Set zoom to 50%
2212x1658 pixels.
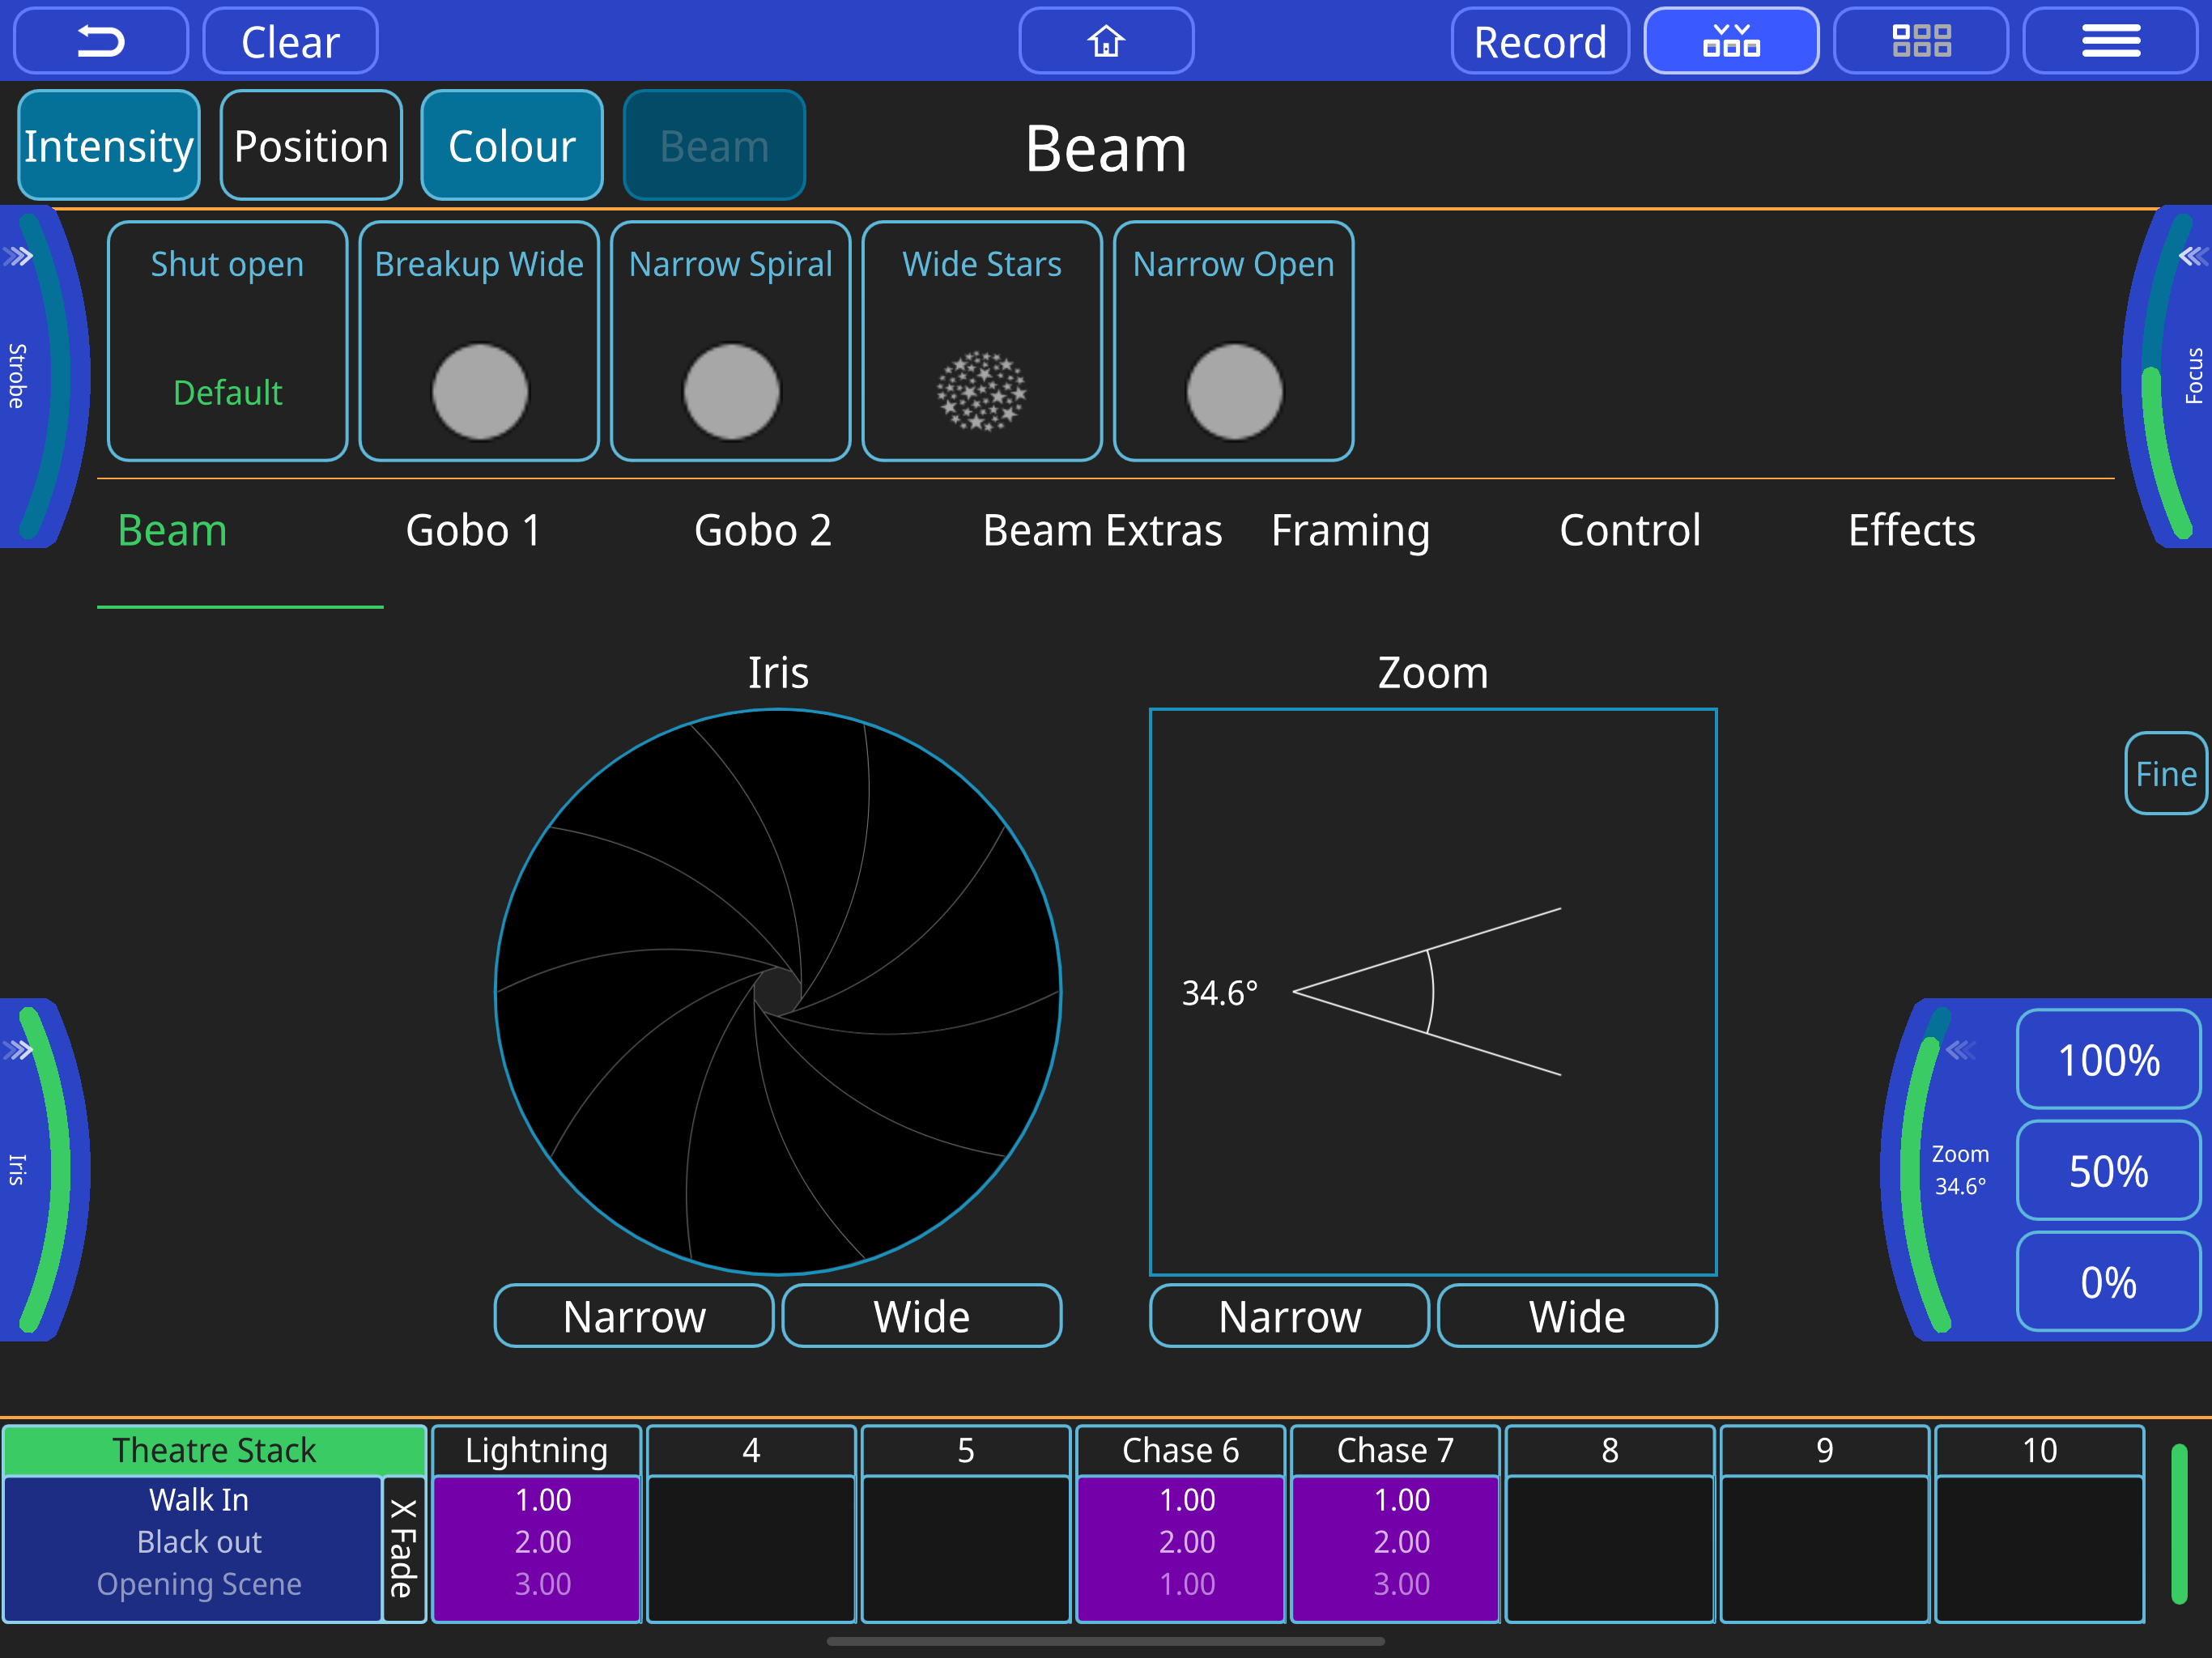[2108, 1171]
